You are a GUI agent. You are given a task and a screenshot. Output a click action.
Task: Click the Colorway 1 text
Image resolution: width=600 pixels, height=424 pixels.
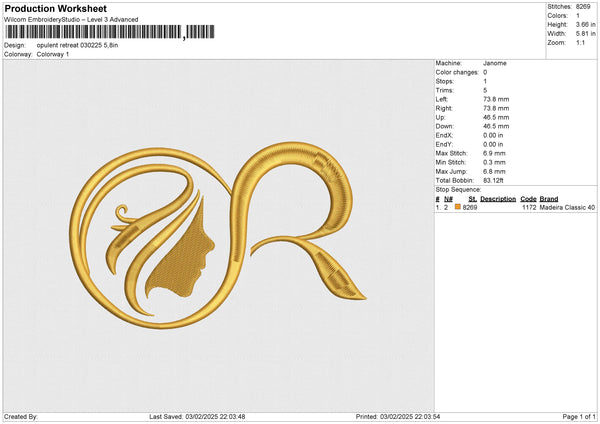pyautogui.click(x=53, y=55)
